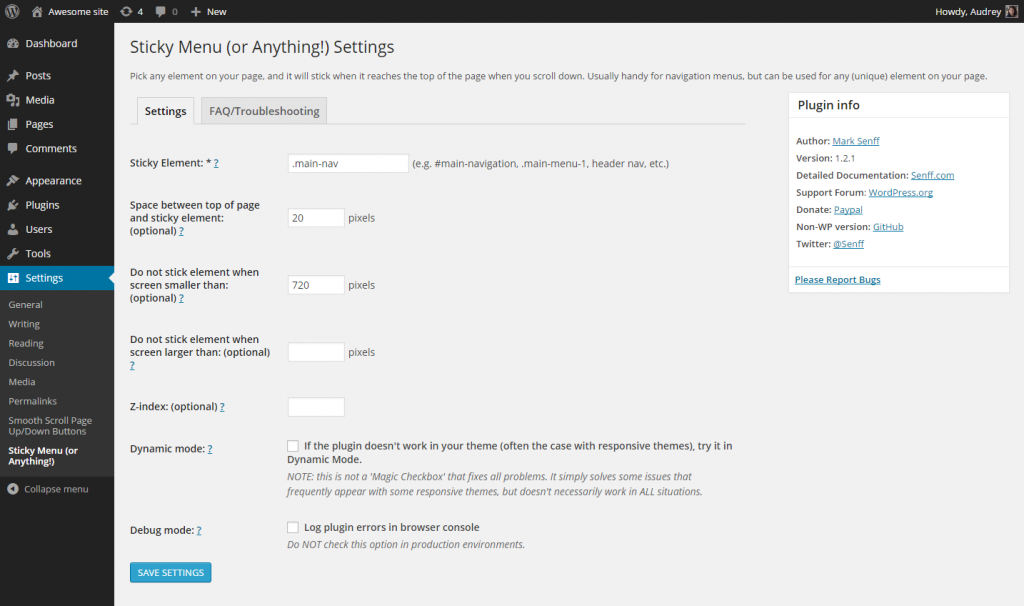Open the Please Report Bugs link
1024x606 pixels.
(x=837, y=279)
